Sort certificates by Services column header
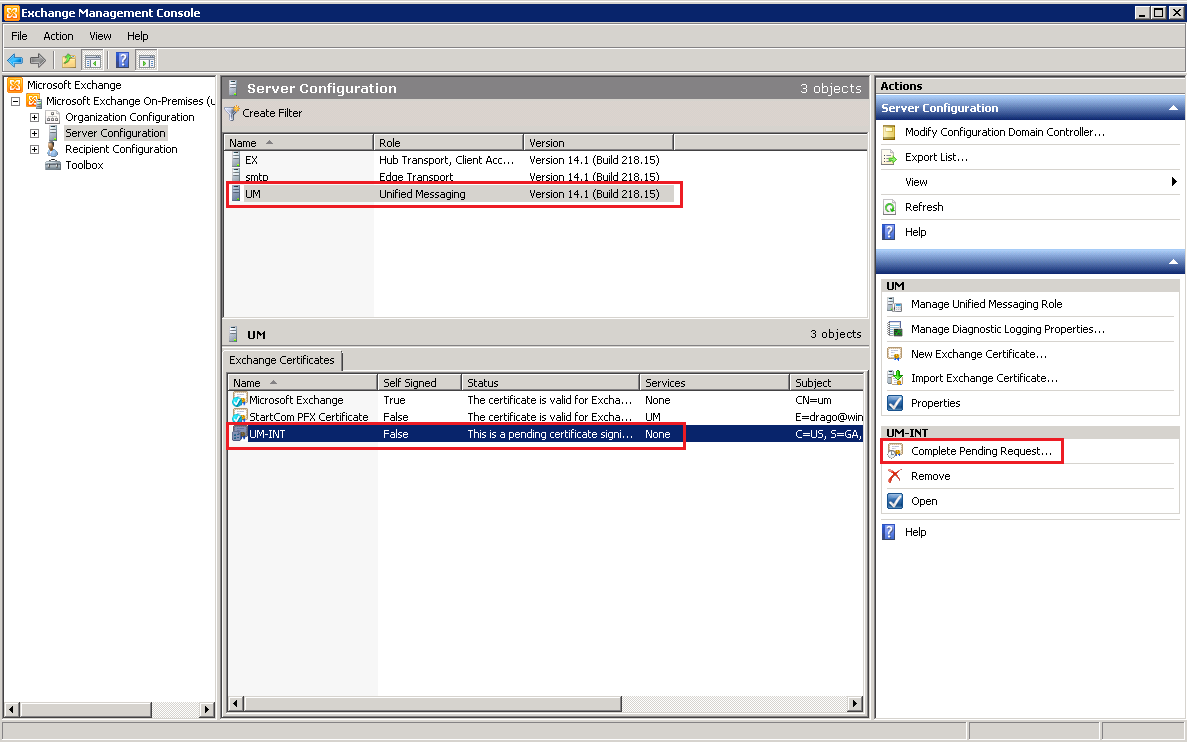The width and height of the screenshot is (1187, 742). pos(714,383)
